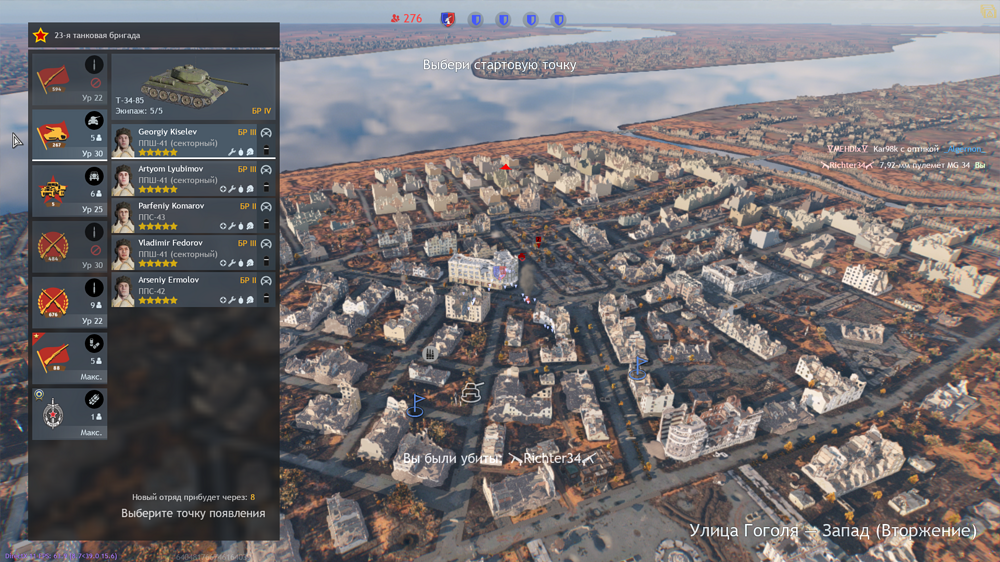Click 'БР IV' tank rating label

261,111
